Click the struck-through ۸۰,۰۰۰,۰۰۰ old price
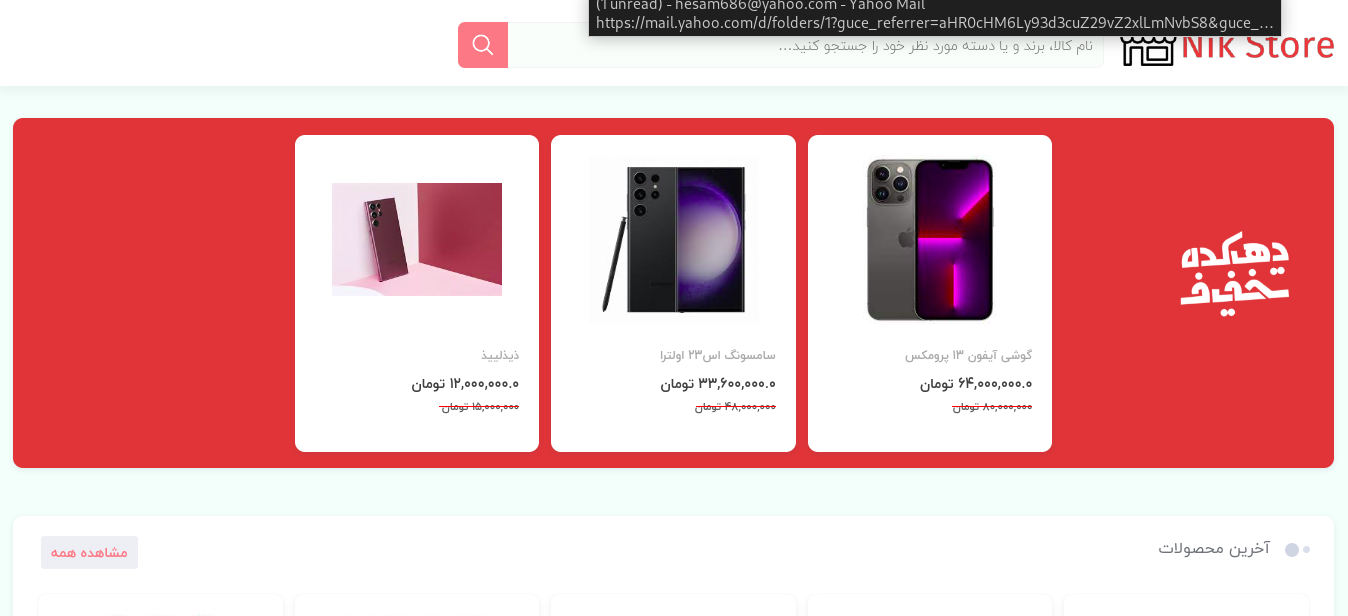This screenshot has width=1348, height=616. [x=992, y=407]
